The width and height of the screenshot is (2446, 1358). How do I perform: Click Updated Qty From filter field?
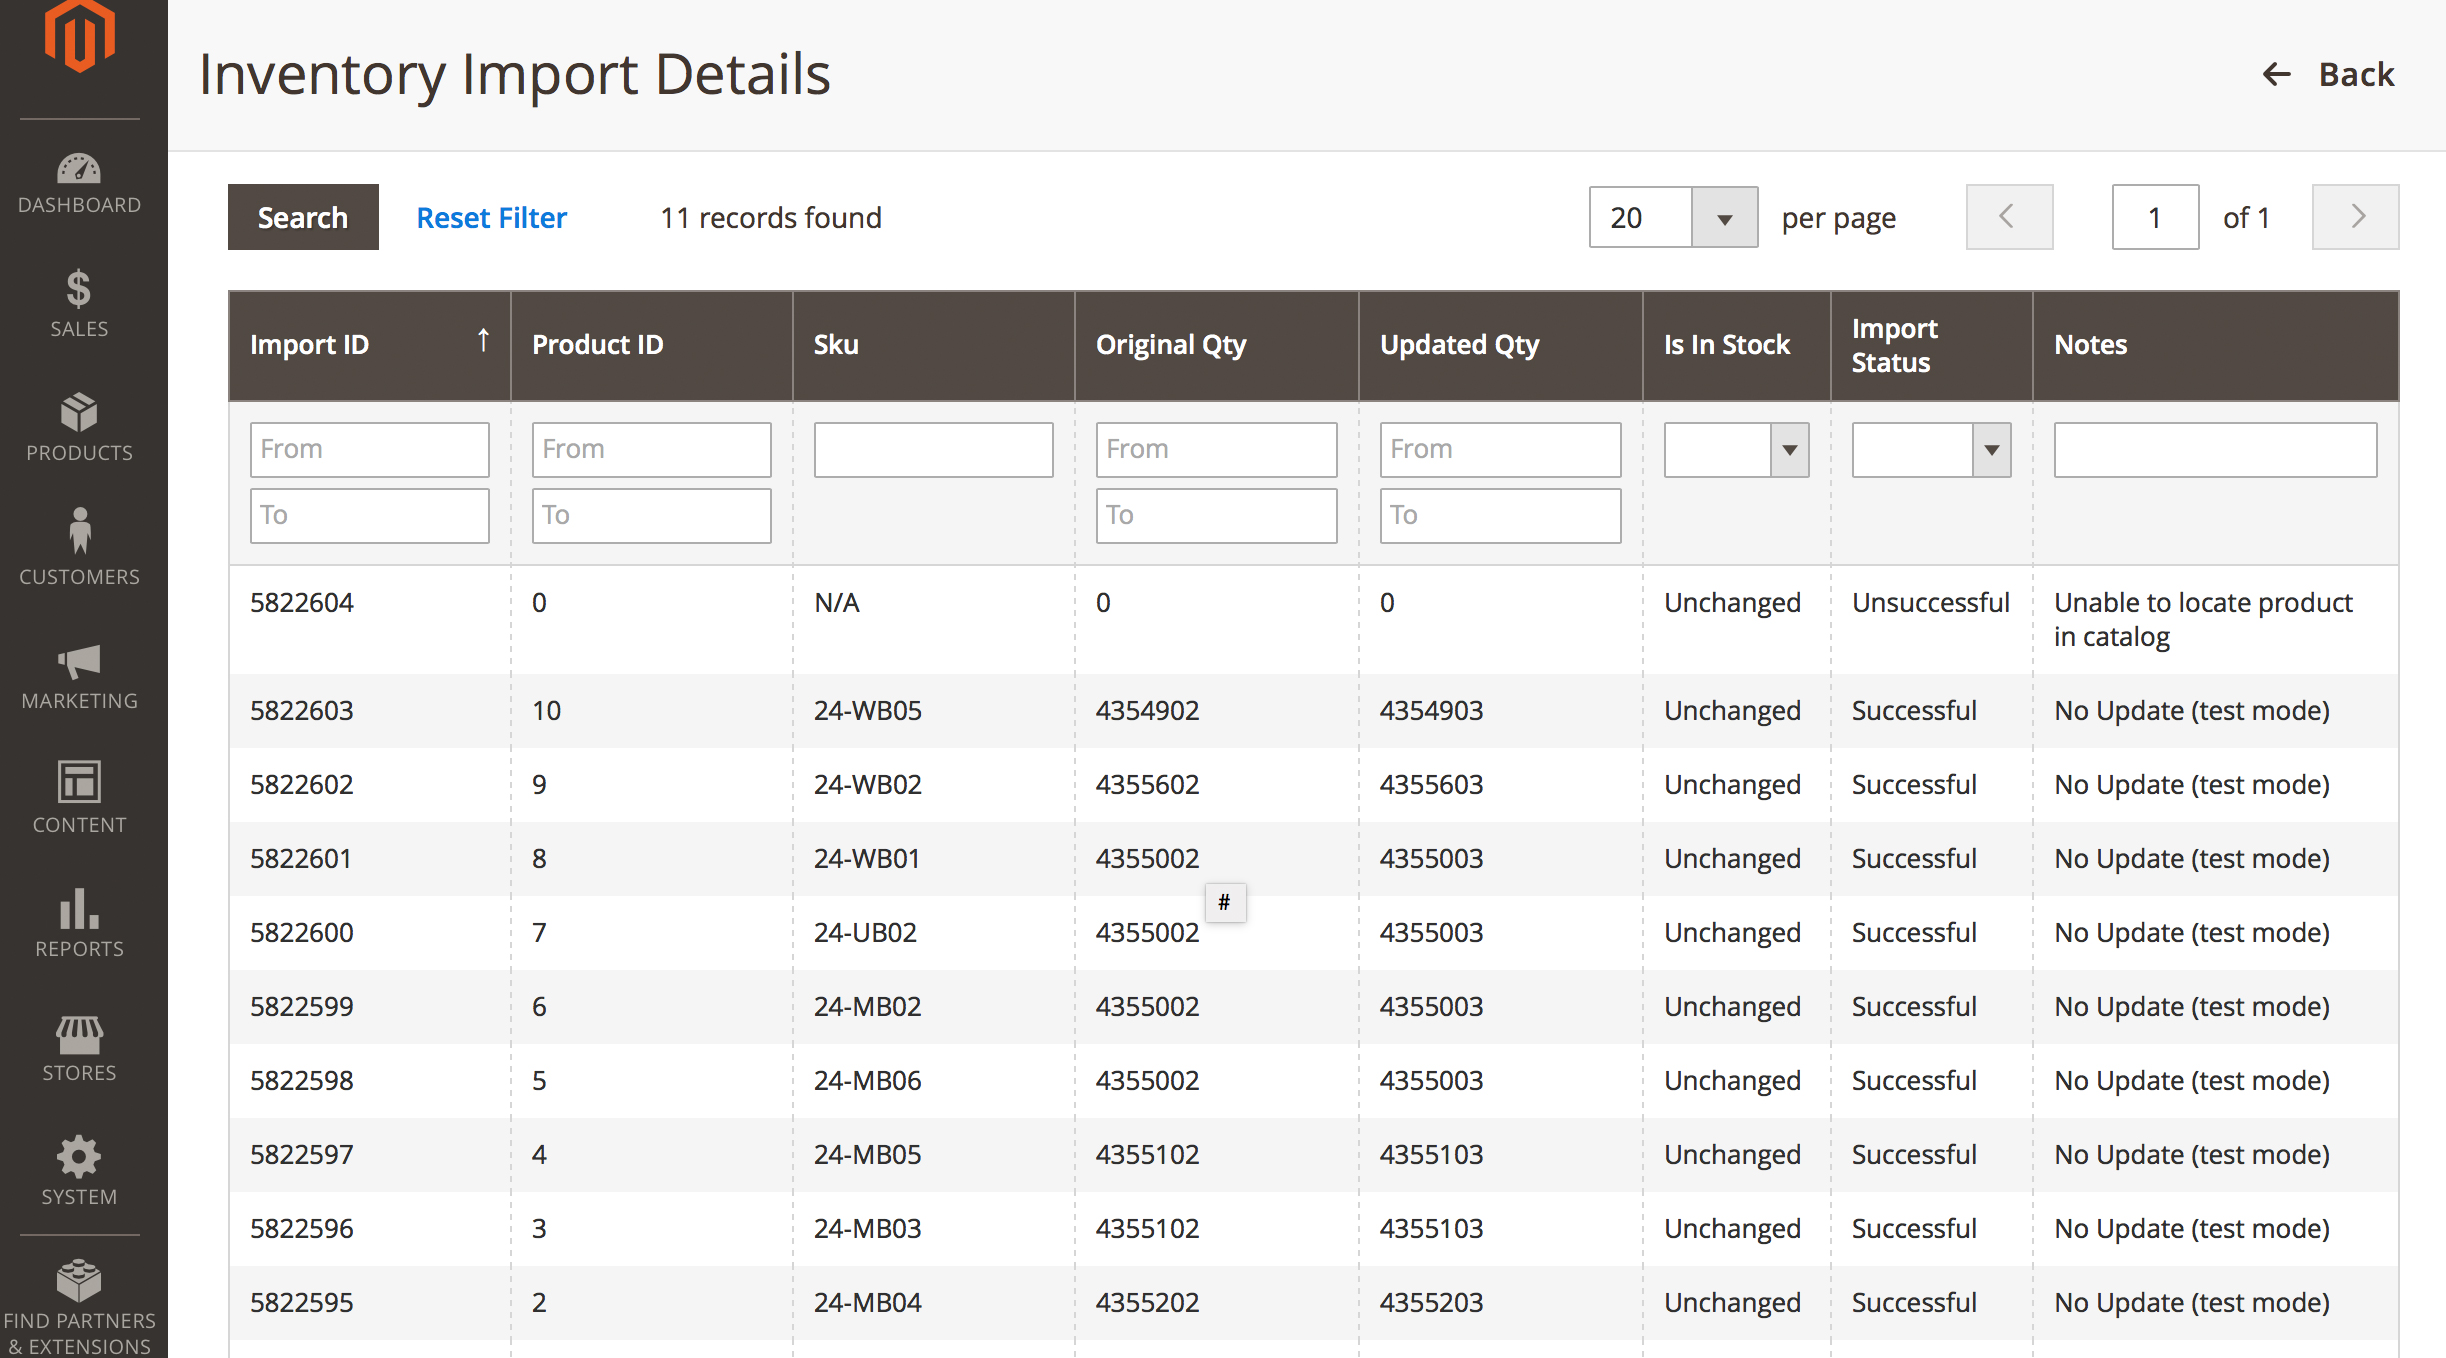(1501, 450)
